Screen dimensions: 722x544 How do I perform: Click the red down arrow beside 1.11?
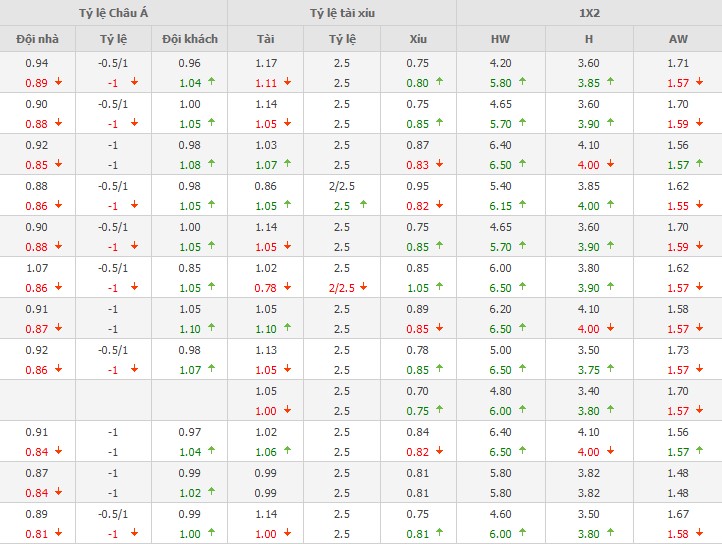(x=288, y=82)
